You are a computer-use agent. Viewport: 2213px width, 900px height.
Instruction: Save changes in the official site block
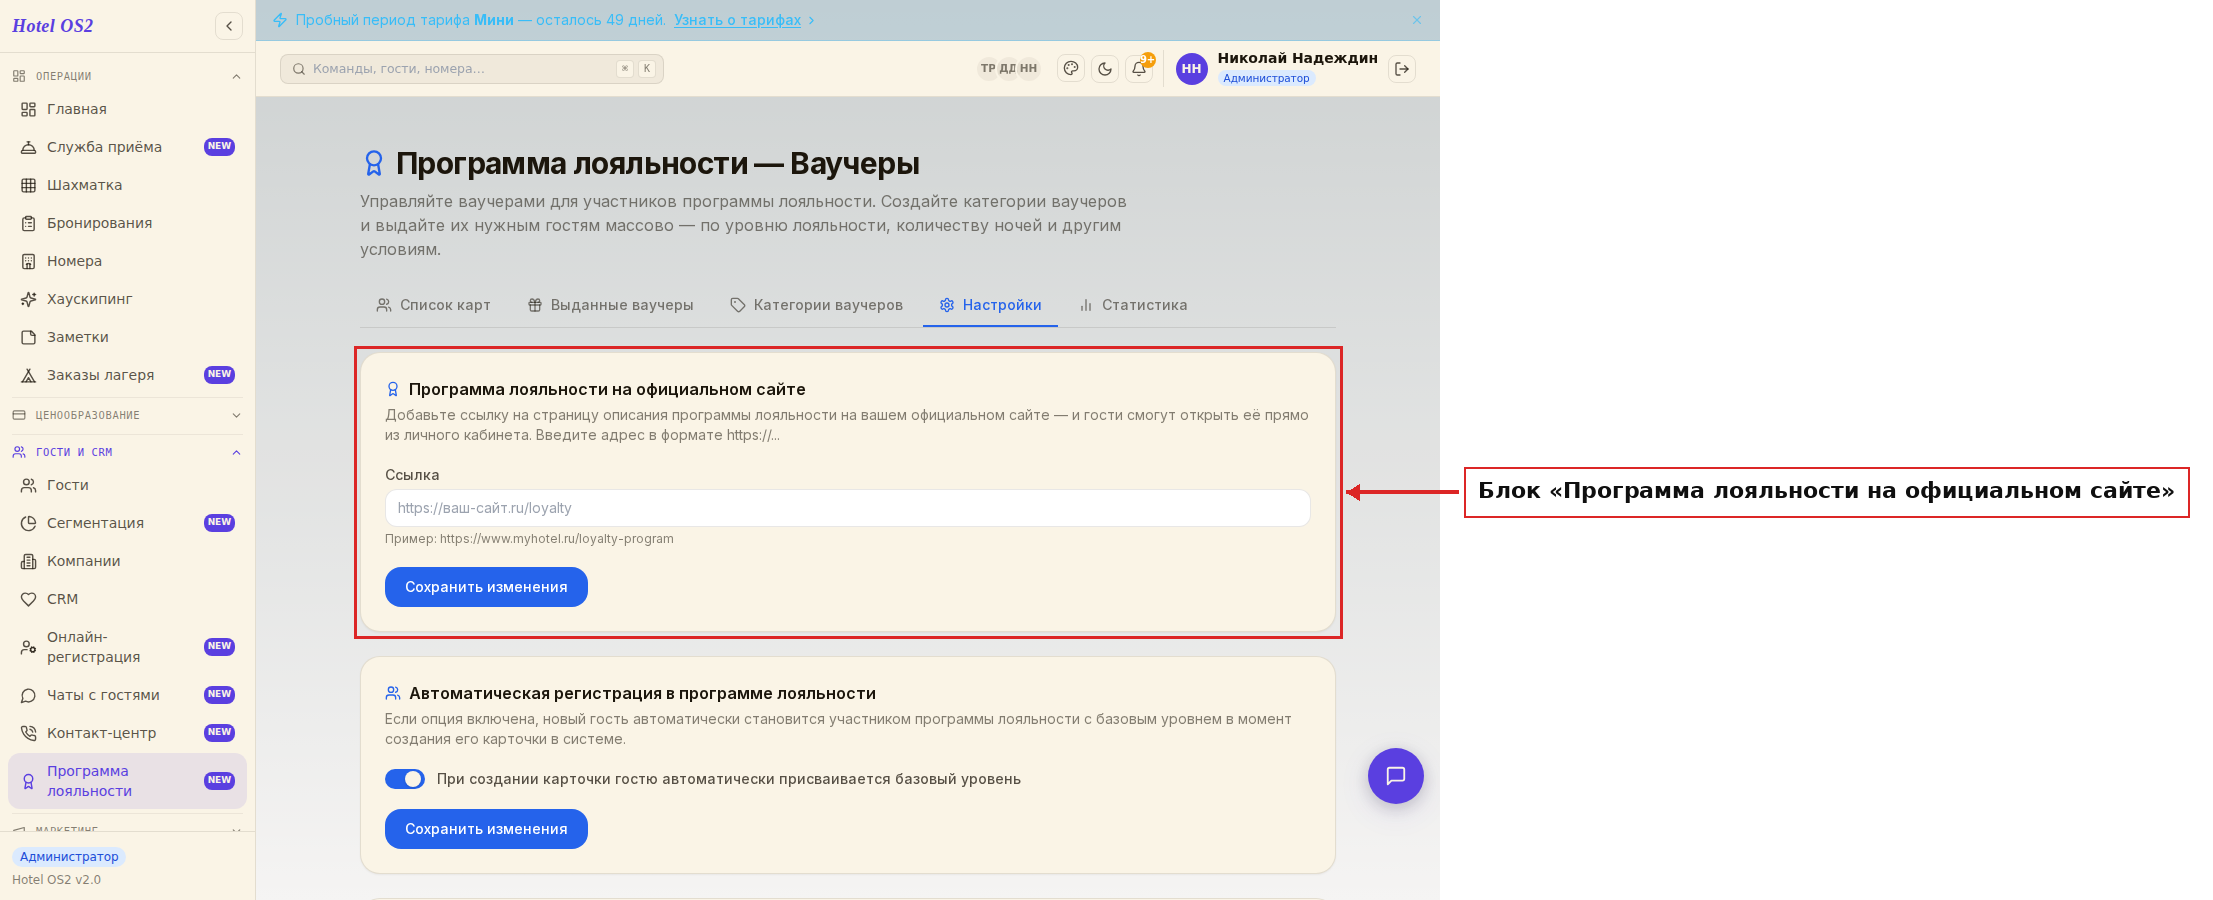(486, 587)
